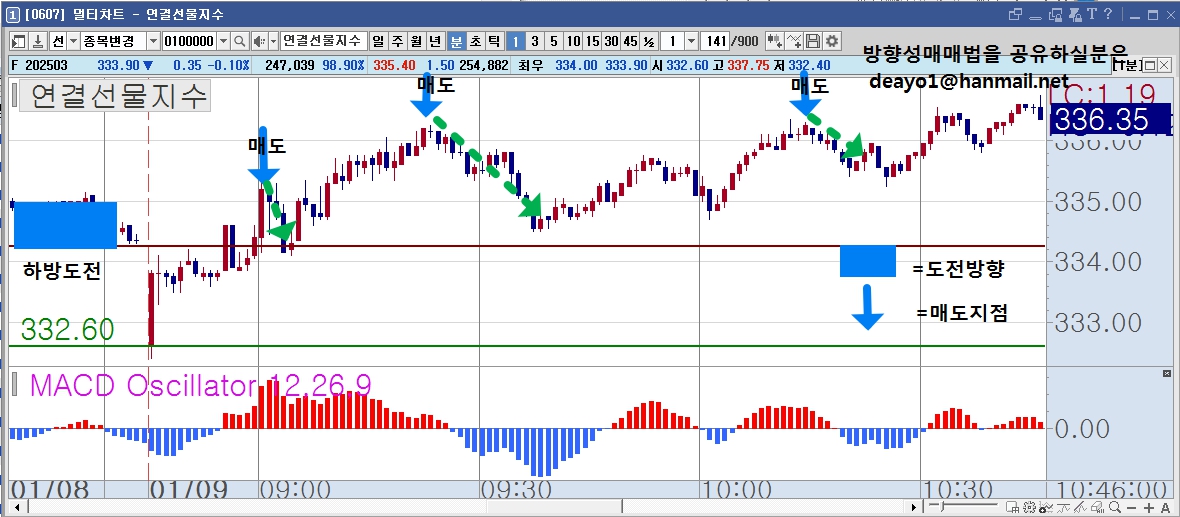This screenshot has width=1180, height=517.
Task: Click the bottom minus zoom-out icon
Action: click(x=1131, y=508)
